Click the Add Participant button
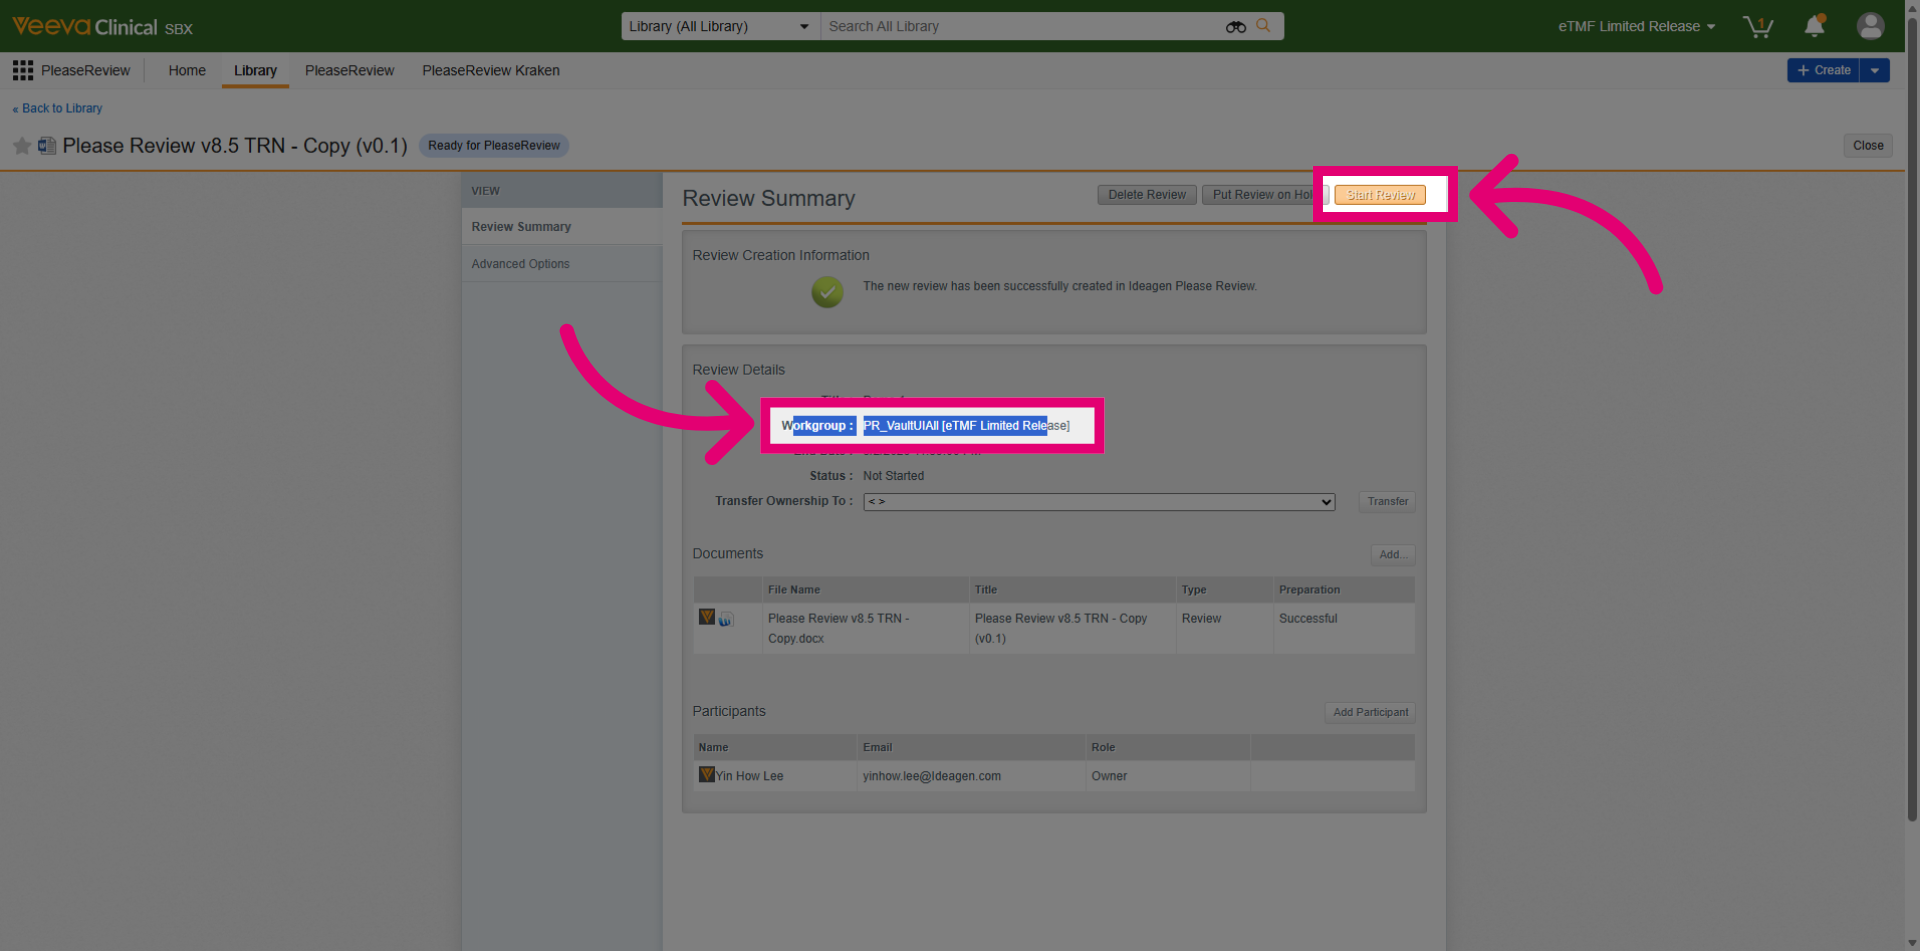The width and height of the screenshot is (1920, 951). pyautogui.click(x=1370, y=713)
